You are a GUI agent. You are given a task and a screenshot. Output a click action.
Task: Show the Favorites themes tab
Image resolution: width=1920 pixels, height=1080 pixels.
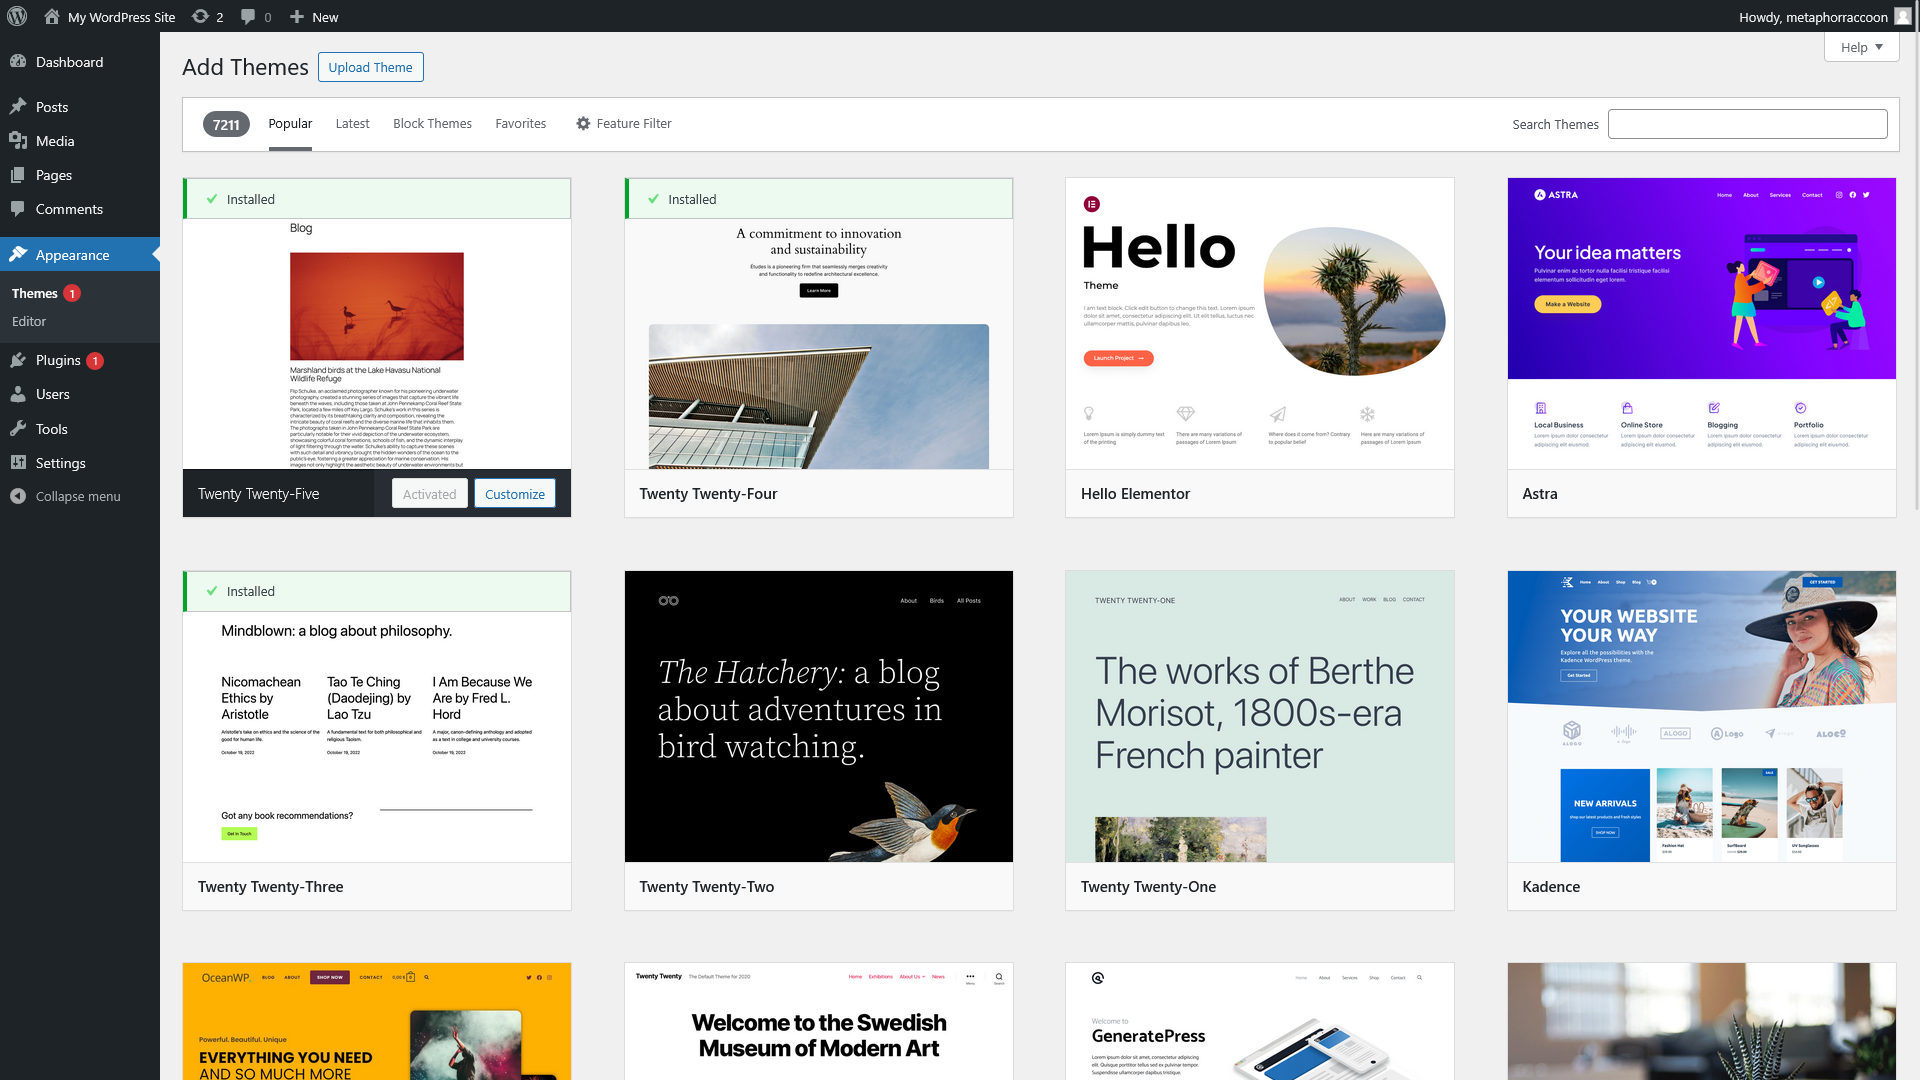coord(521,123)
